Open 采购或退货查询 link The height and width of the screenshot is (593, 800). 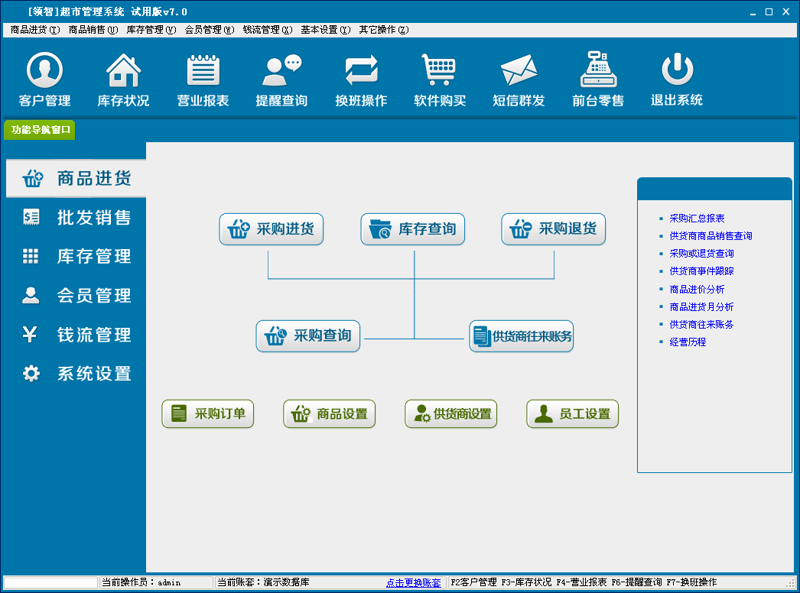pyautogui.click(x=702, y=254)
